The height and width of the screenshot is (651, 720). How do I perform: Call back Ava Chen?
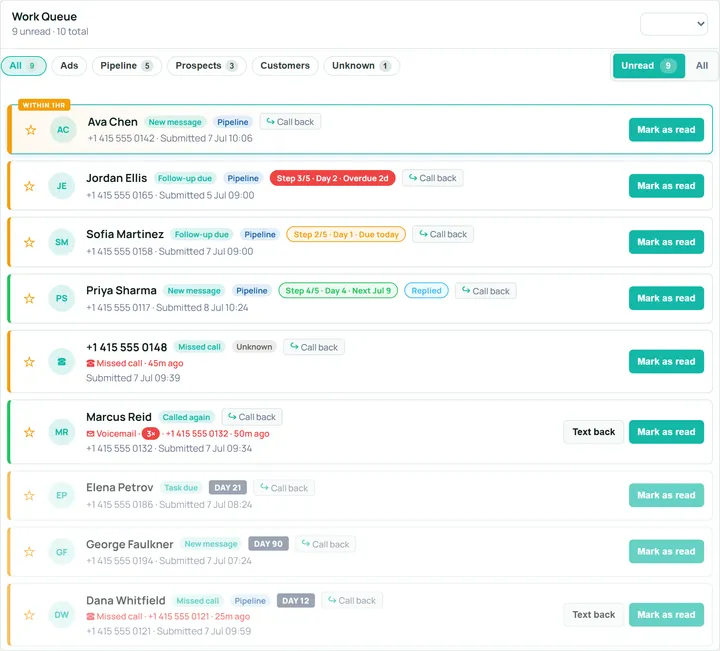pyautogui.click(x=290, y=122)
